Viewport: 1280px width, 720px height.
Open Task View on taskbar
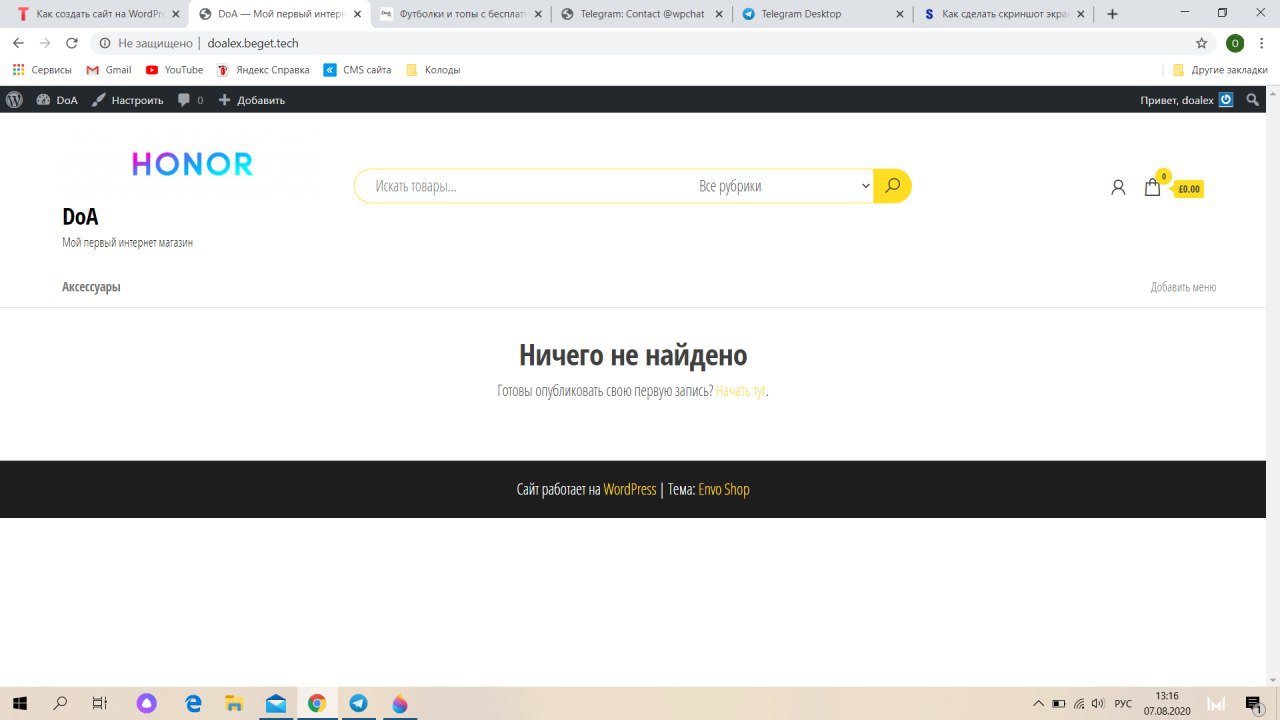[100, 704]
